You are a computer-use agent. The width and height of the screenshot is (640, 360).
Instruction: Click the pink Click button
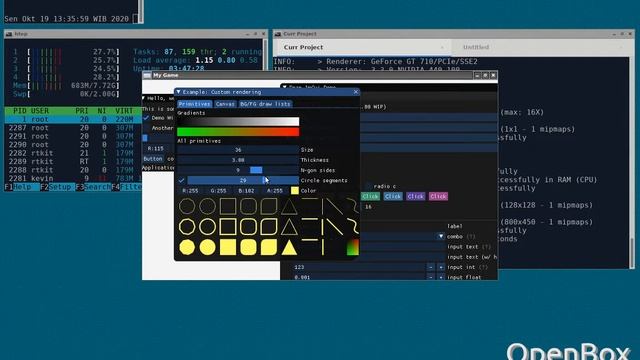[x=438, y=196]
